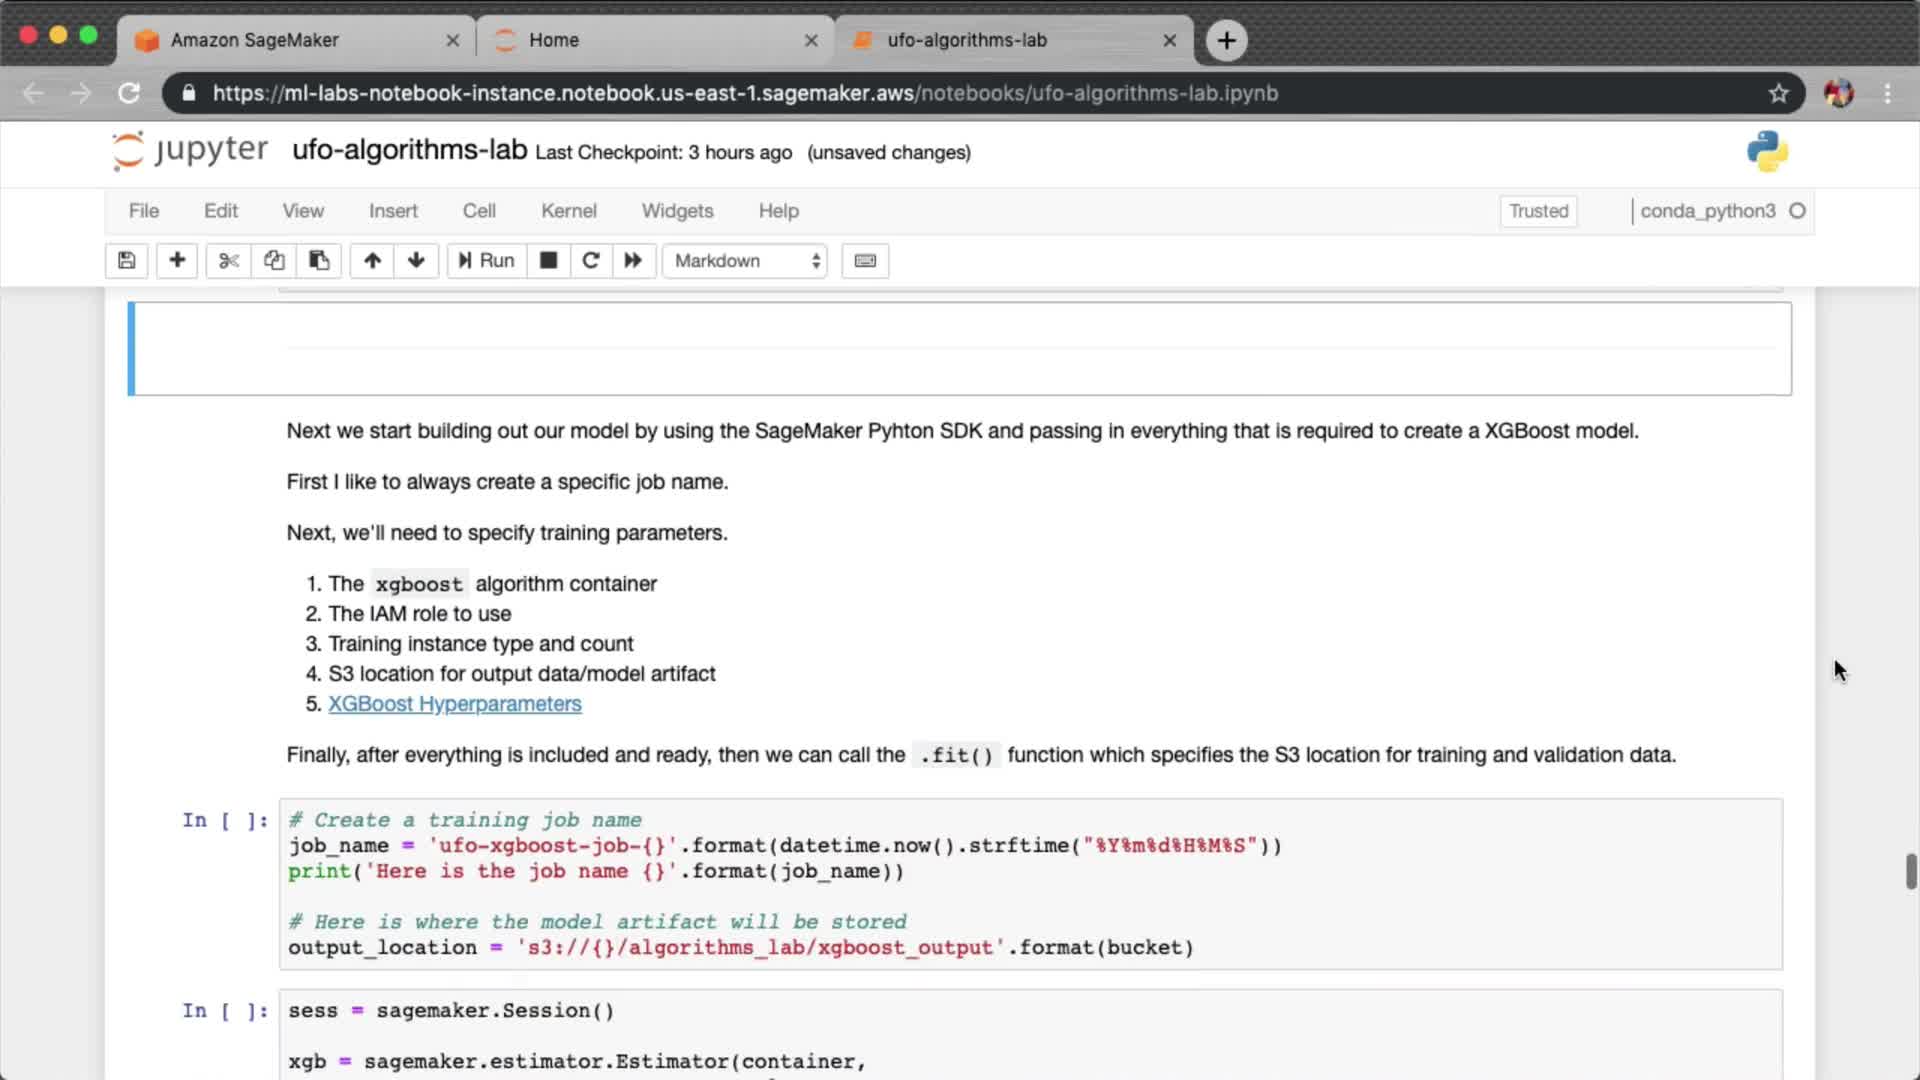
Task: Restart kernel and run all icon
Action: 633,261
